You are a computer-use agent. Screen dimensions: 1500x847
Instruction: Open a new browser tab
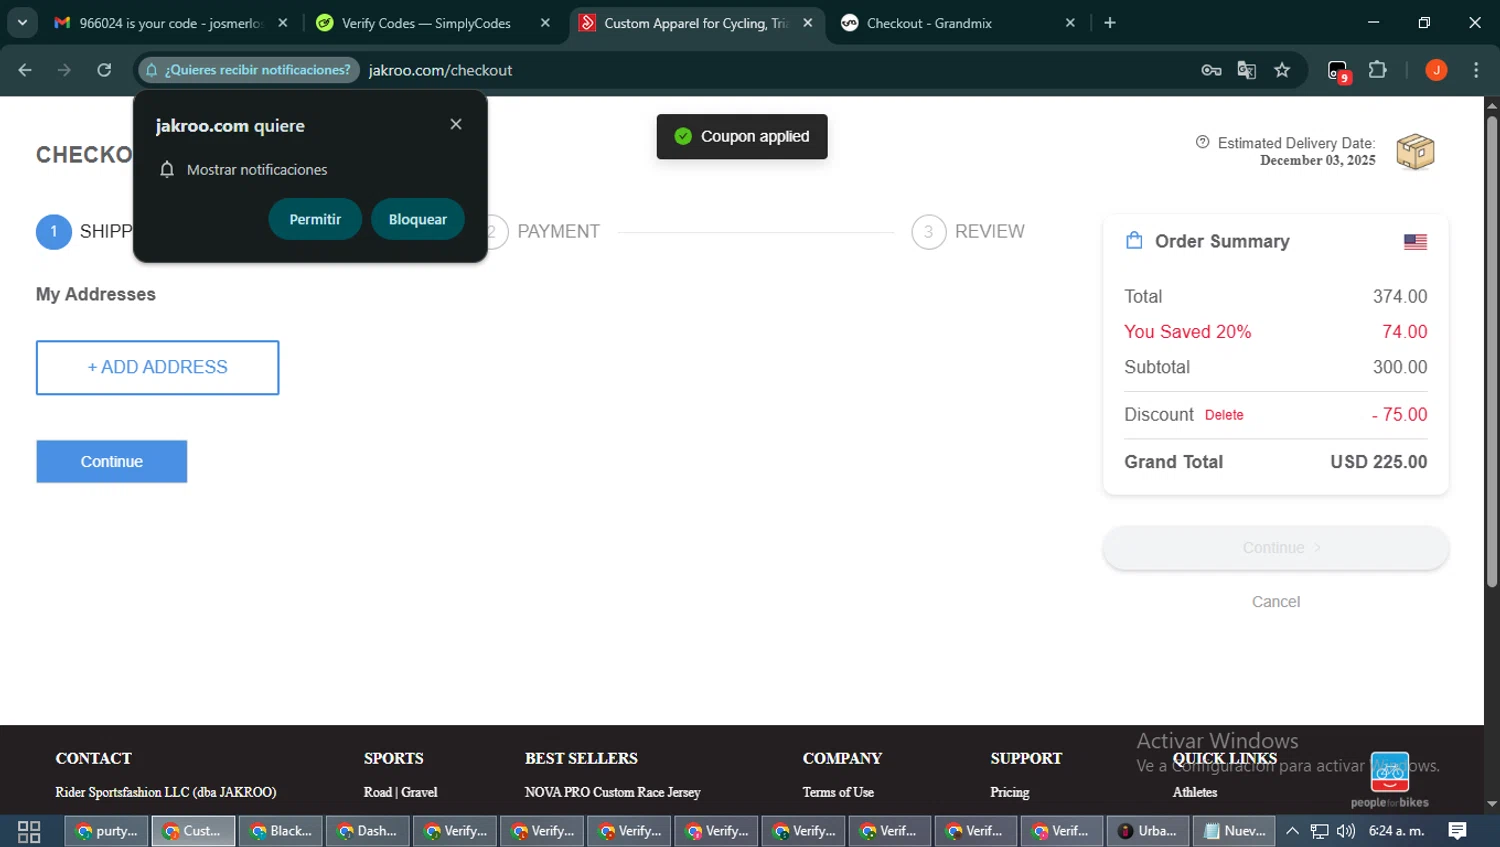coord(1110,23)
